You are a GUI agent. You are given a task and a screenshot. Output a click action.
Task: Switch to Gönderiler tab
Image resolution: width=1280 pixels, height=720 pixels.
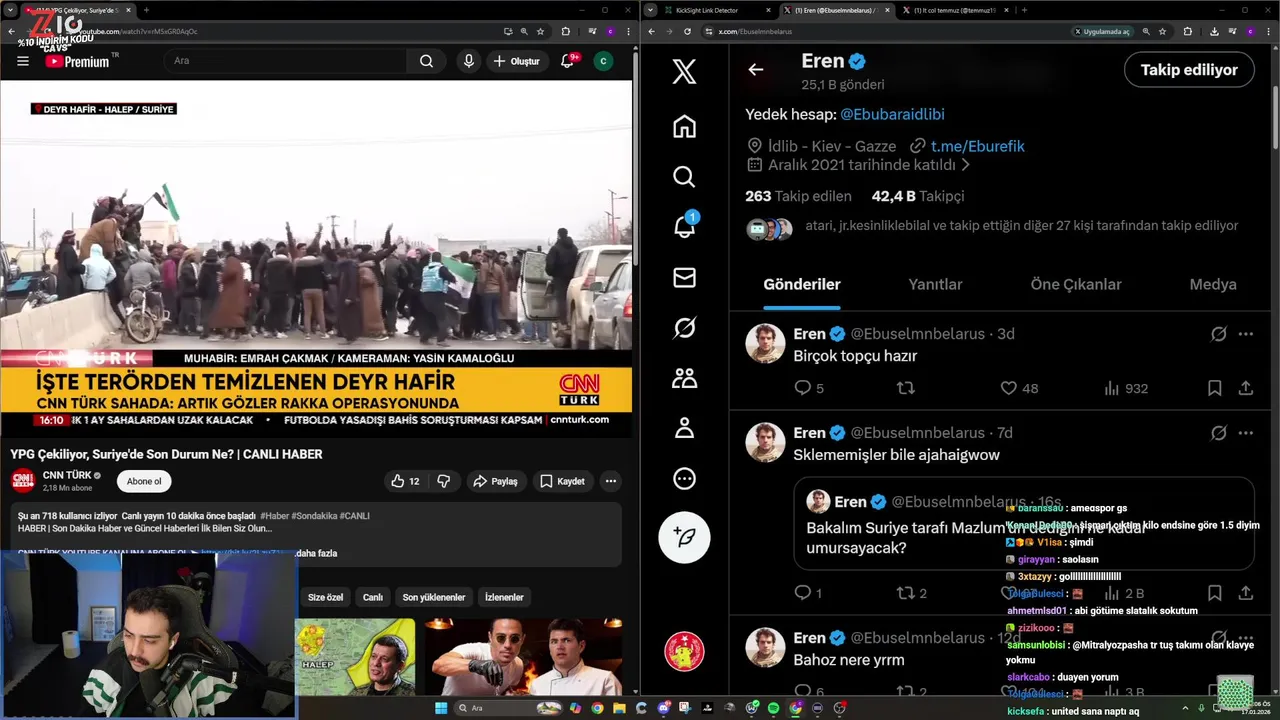click(x=802, y=285)
